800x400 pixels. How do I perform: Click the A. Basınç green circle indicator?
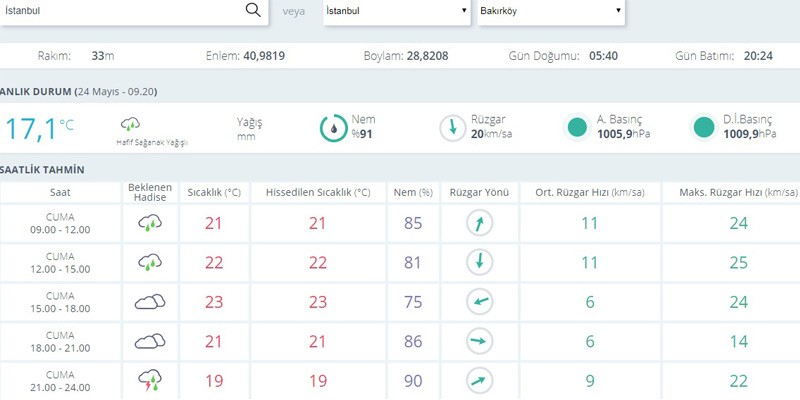point(577,127)
